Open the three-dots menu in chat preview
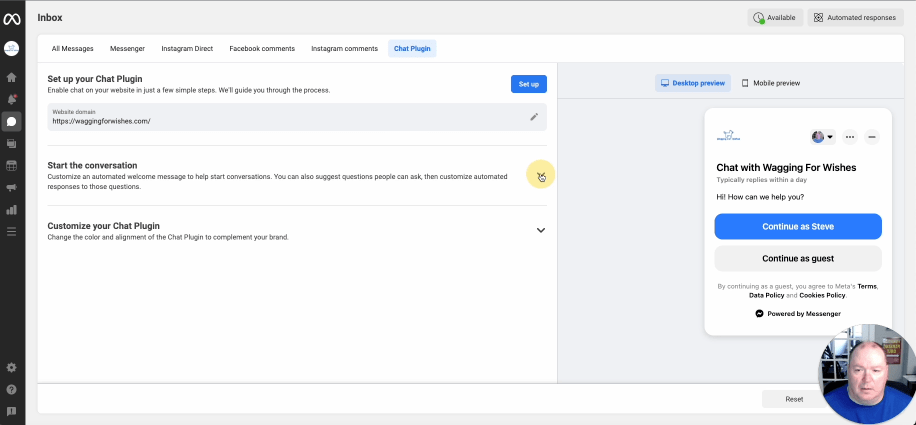 tap(850, 137)
